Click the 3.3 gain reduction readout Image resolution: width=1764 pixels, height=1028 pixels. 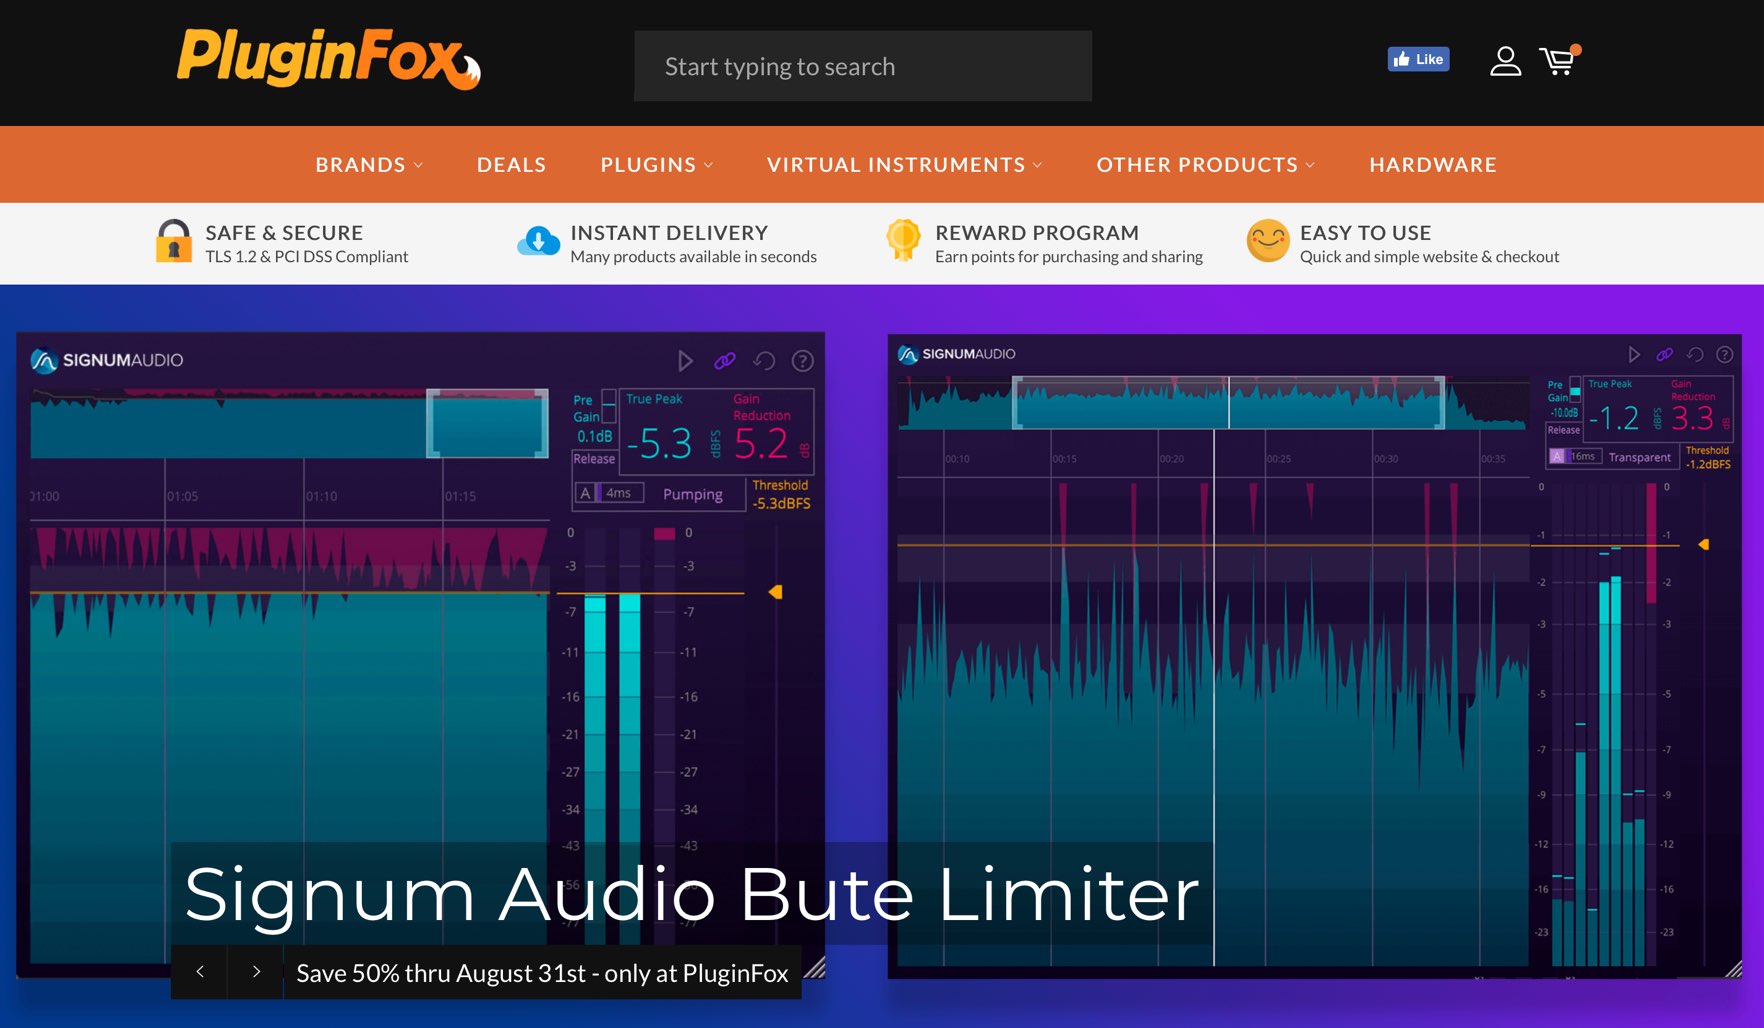click(x=1692, y=418)
